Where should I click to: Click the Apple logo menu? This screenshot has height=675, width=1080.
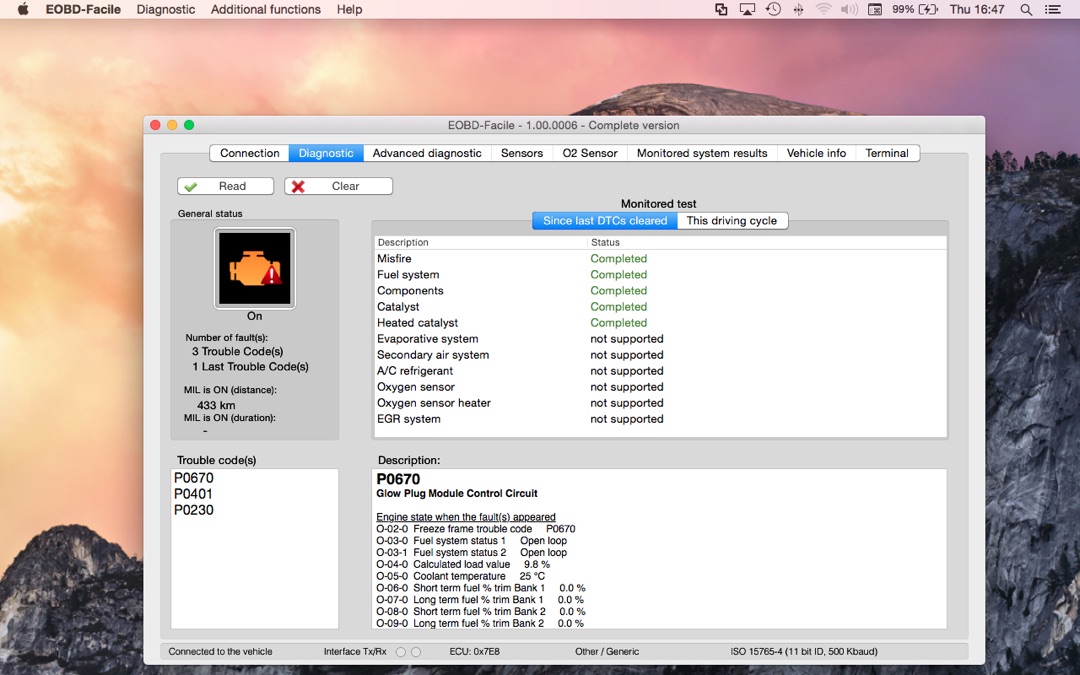tap(23, 10)
